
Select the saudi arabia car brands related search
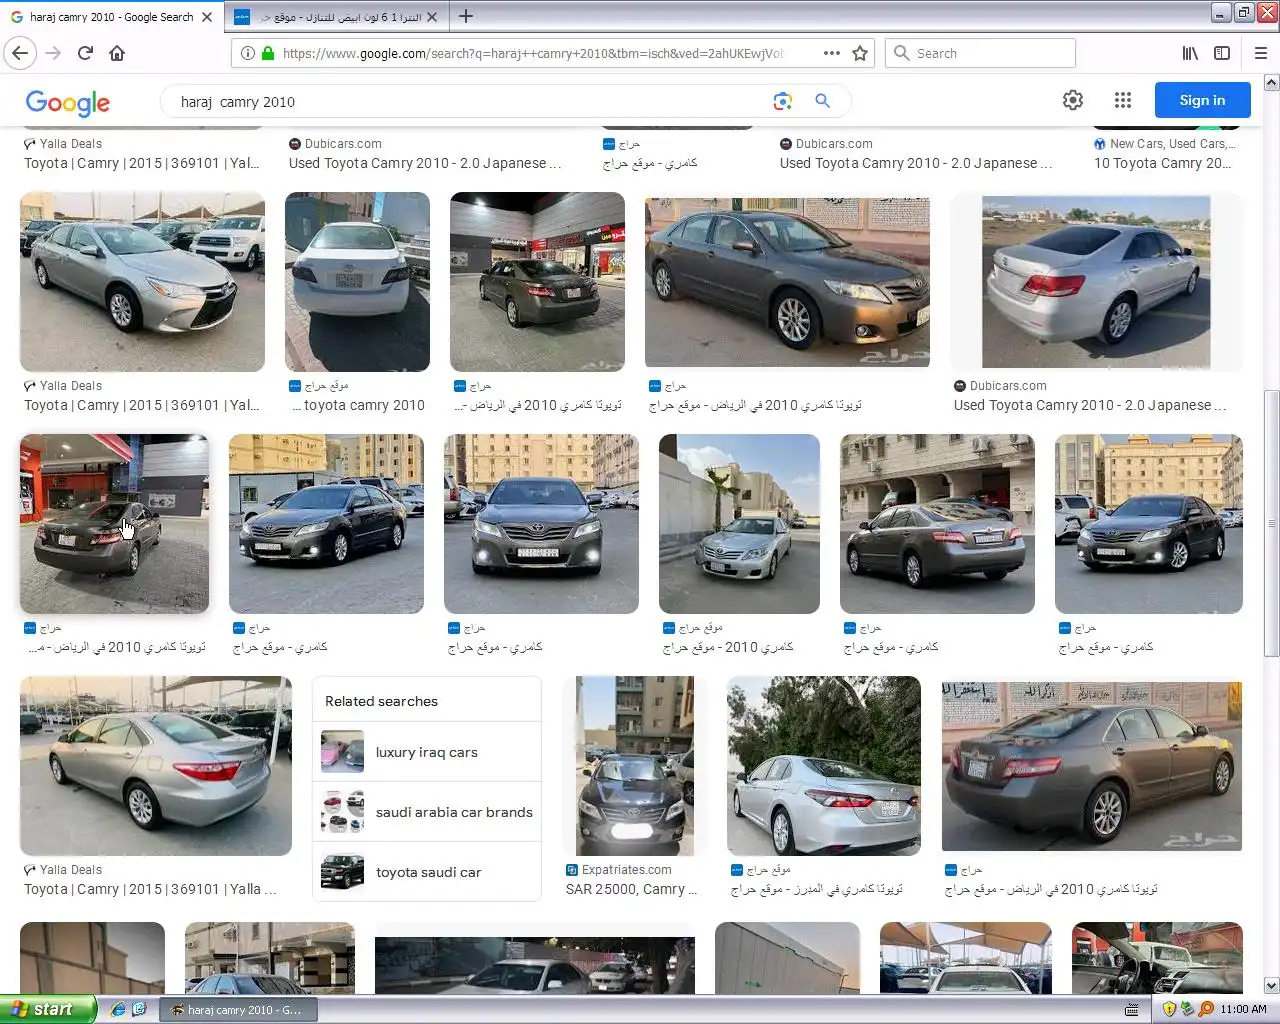[427, 812]
